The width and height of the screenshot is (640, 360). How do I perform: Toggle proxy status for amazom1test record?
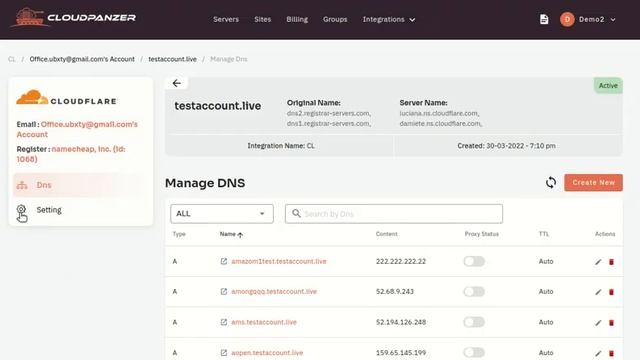coord(474,261)
